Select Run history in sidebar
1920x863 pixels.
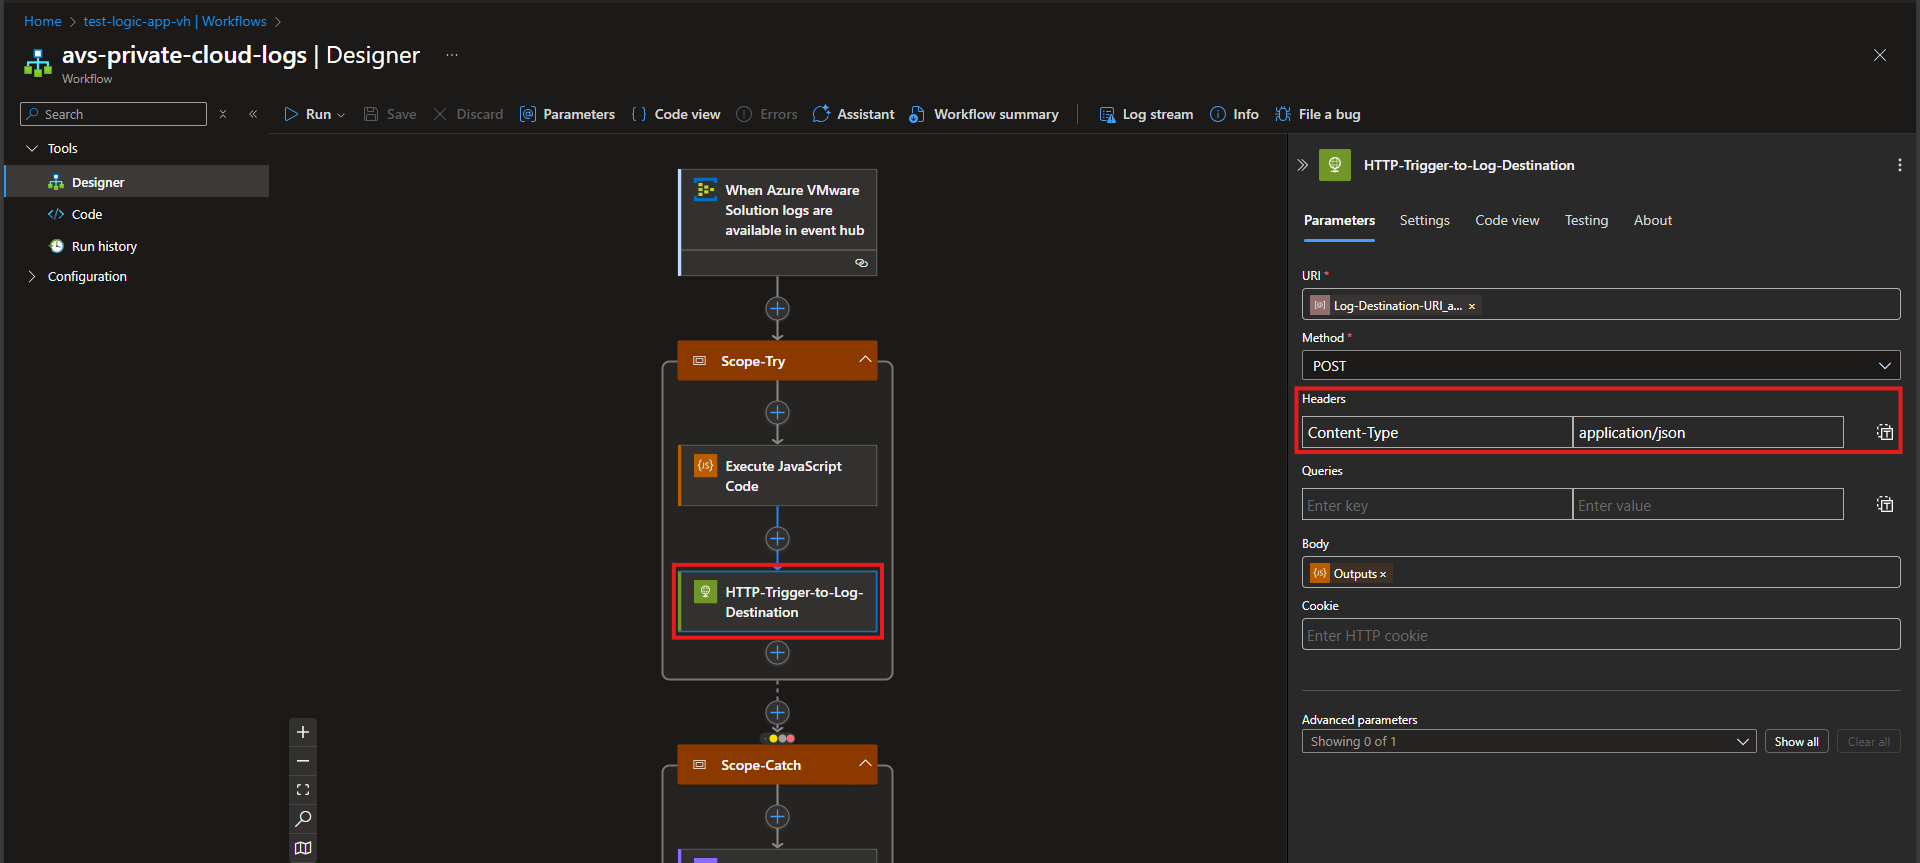(x=104, y=246)
